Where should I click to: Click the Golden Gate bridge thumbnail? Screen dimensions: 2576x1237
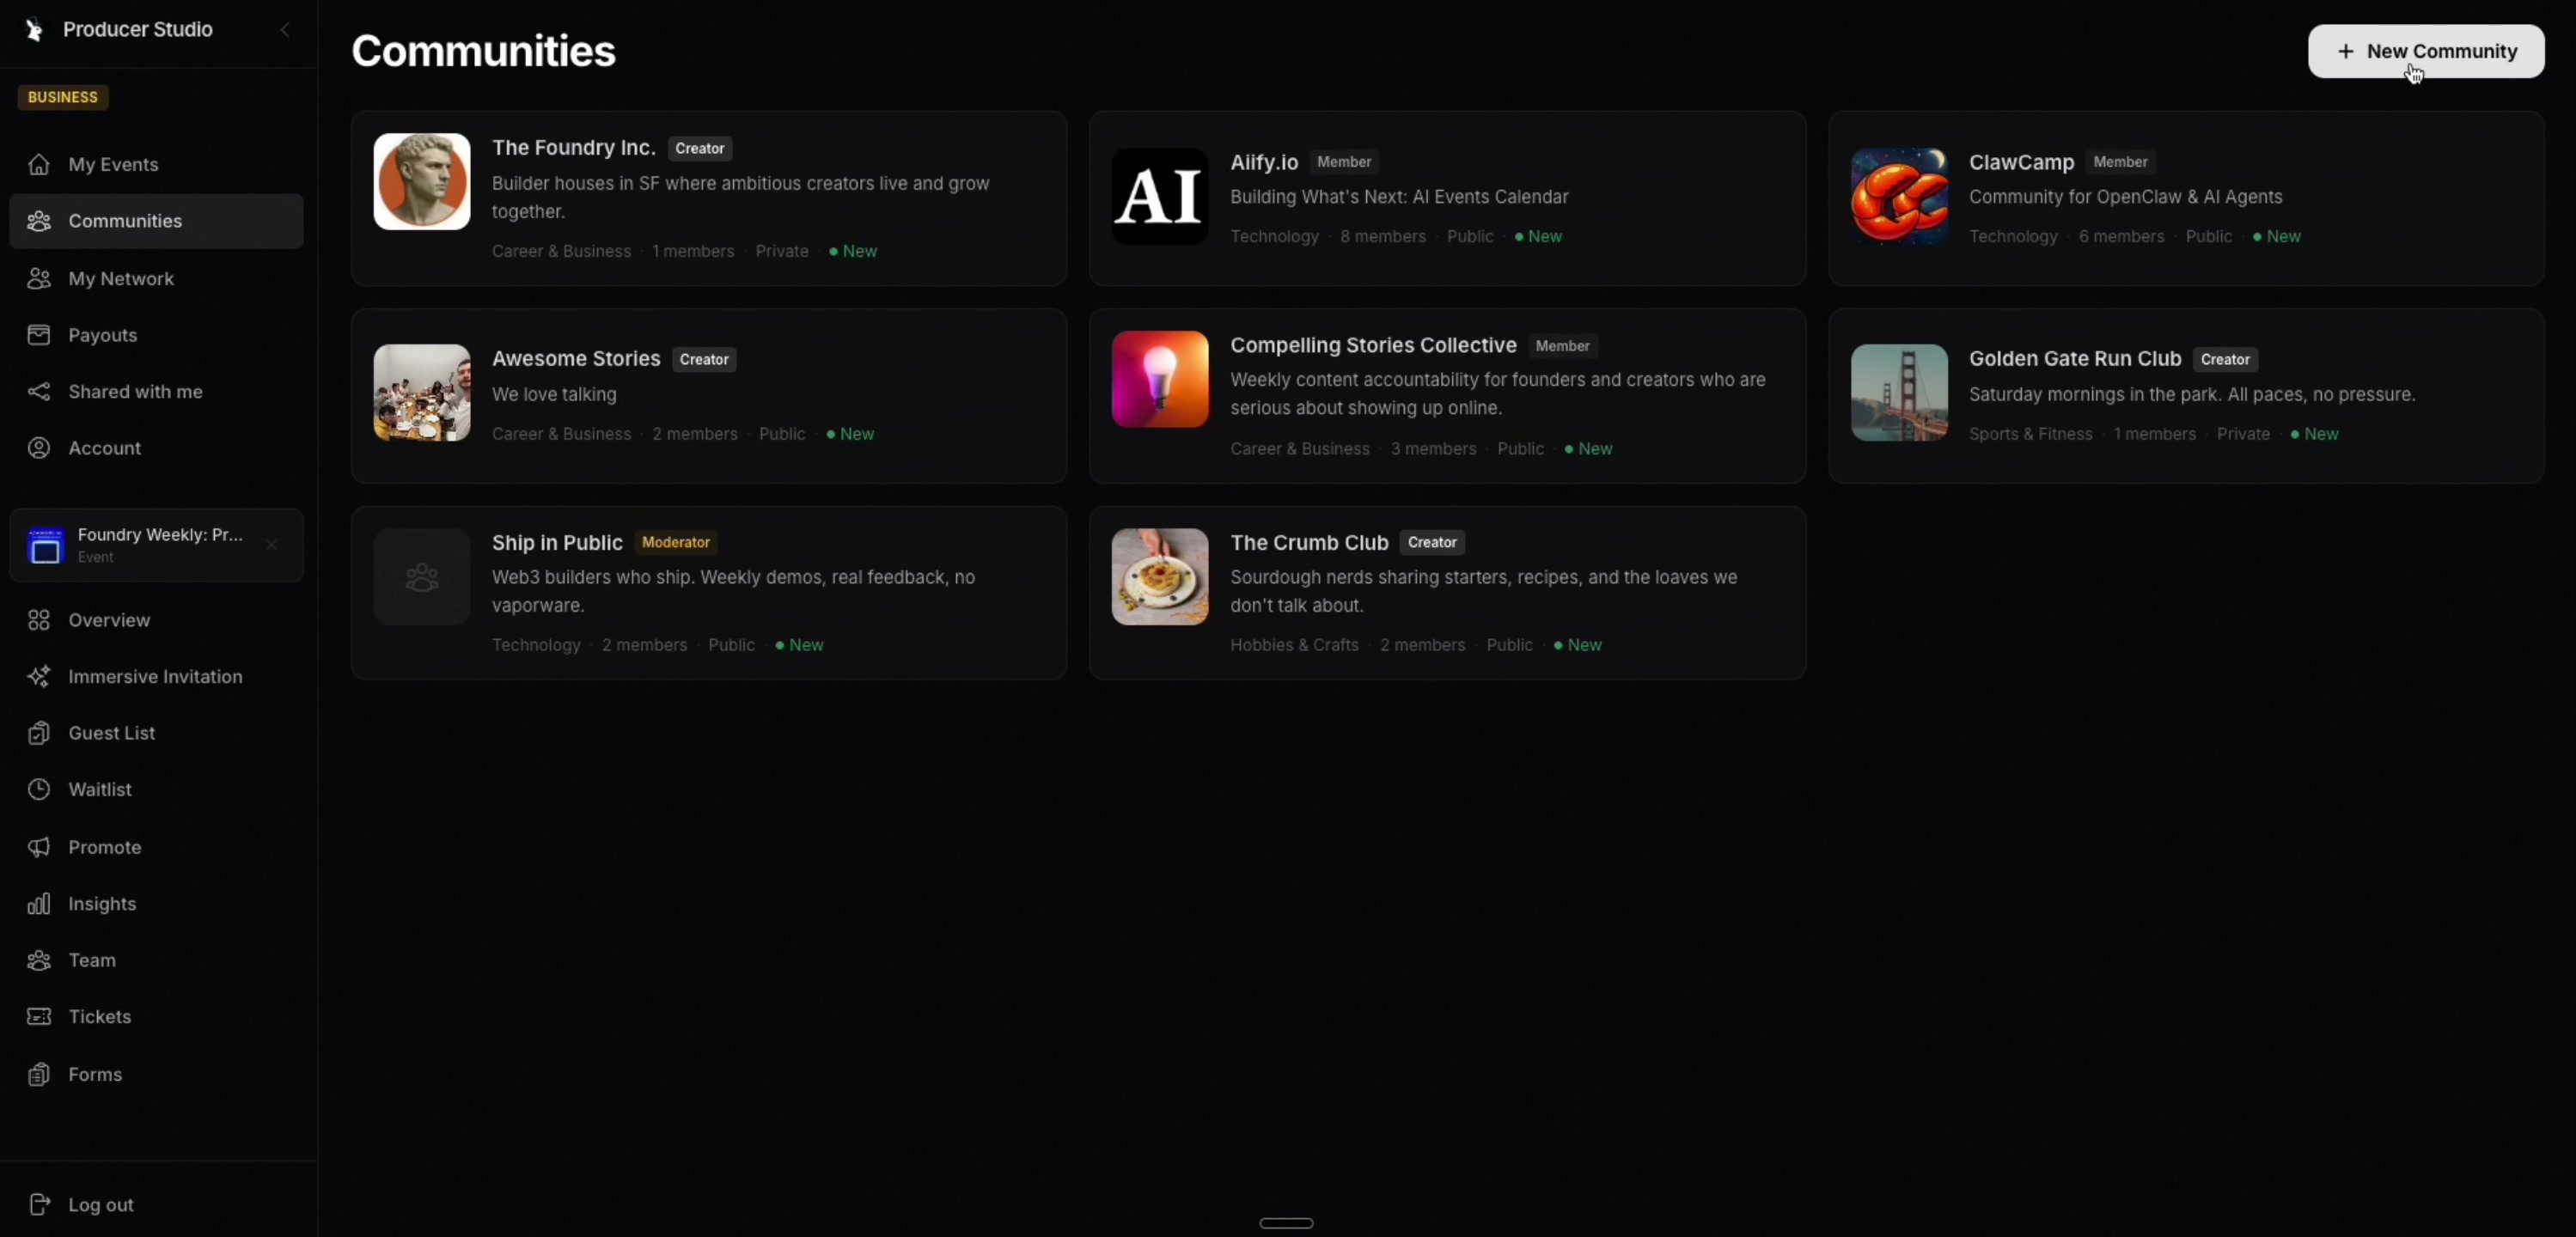click(x=1899, y=393)
